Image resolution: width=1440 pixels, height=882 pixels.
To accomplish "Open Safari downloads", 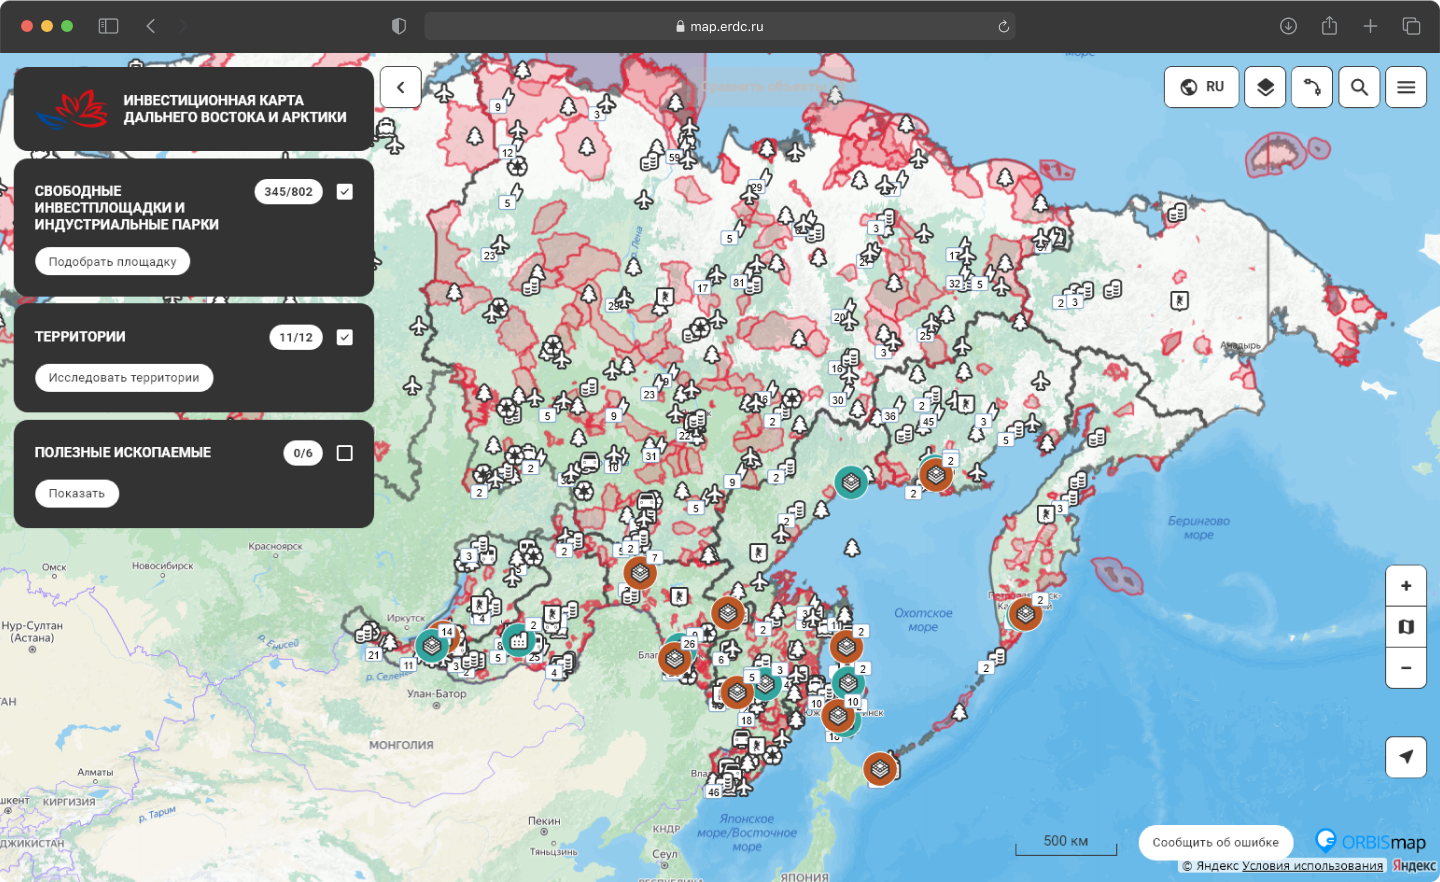I will tap(1288, 26).
